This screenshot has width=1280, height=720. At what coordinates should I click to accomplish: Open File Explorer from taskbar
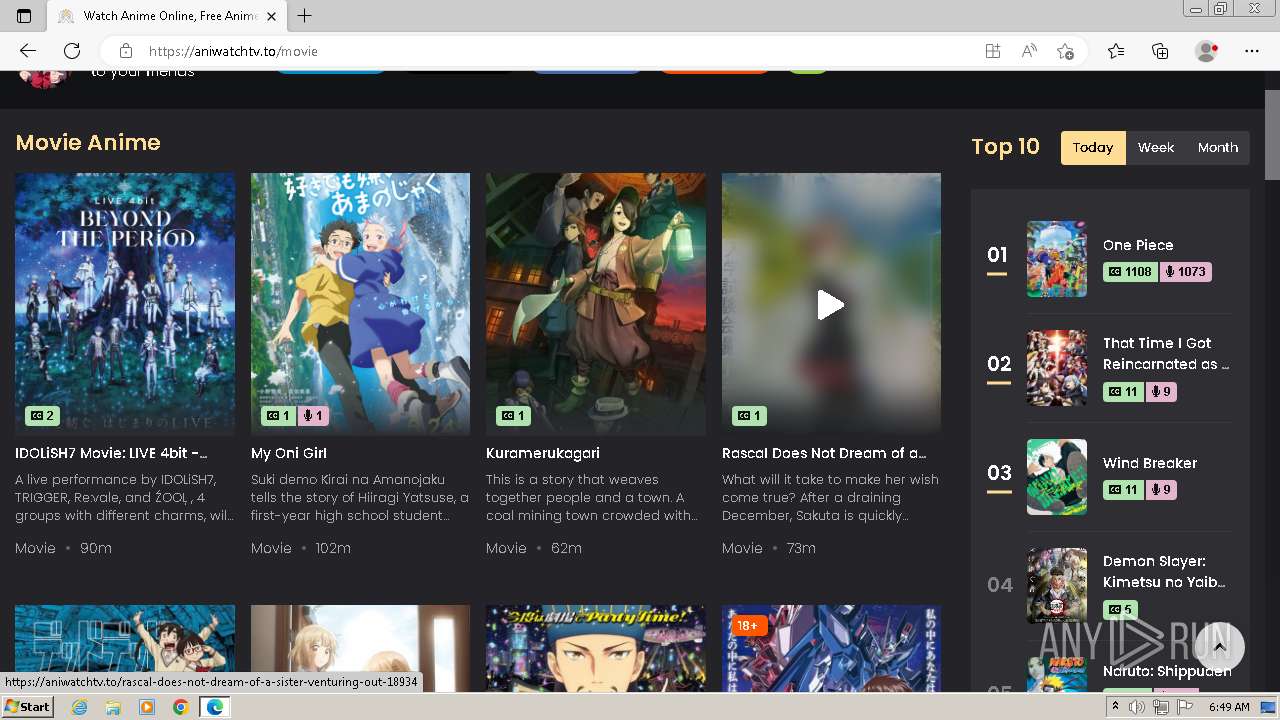(x=113, y=707)
